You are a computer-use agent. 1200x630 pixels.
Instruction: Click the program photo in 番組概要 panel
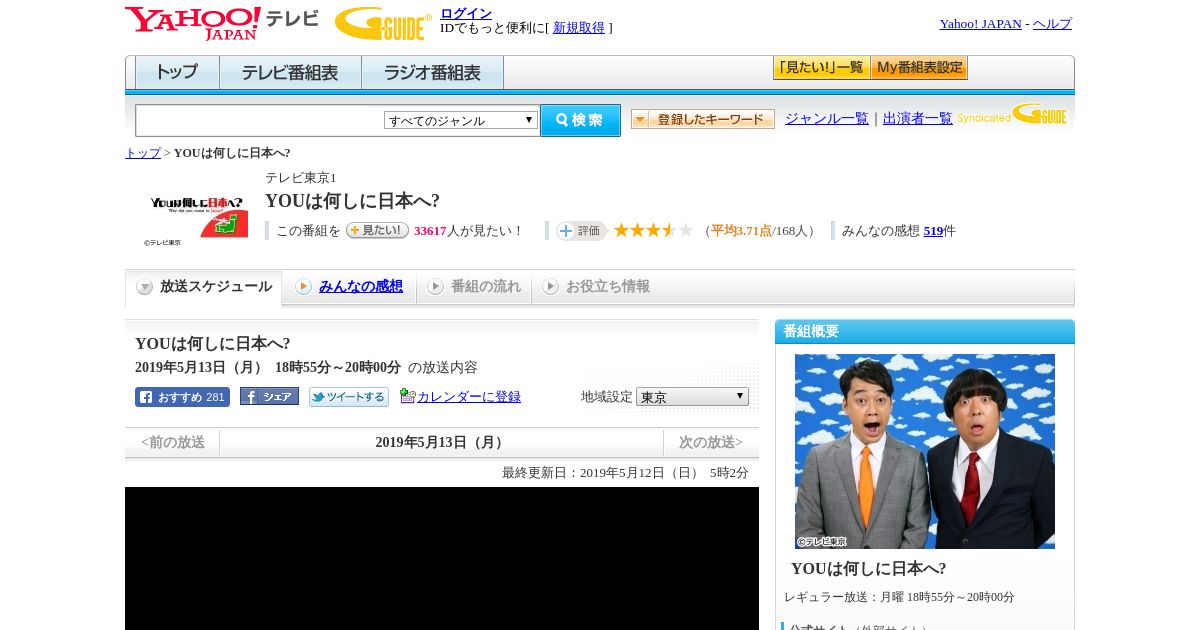pyautogui.click(x=925, y=451)
